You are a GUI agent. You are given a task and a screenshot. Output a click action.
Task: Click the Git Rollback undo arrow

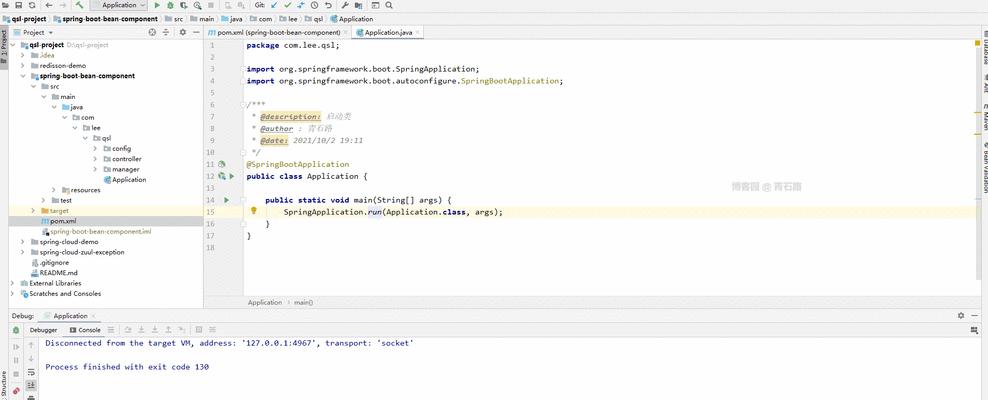click(x=328, y=5)
